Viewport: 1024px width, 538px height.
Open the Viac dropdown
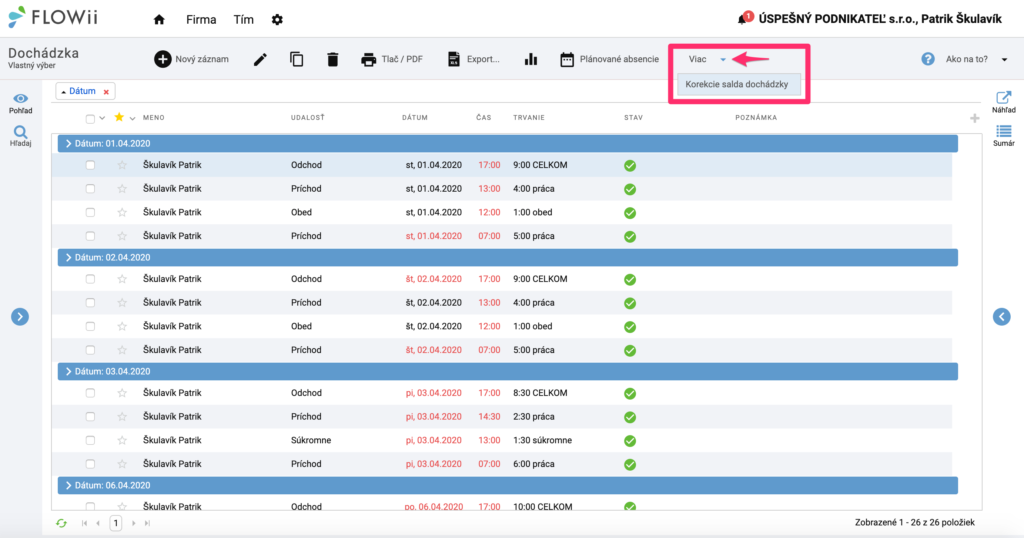[x=706, y=59]
